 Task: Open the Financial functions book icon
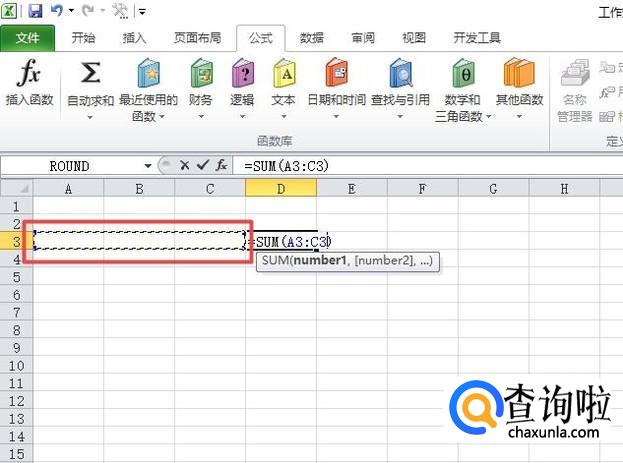point(201,73)
